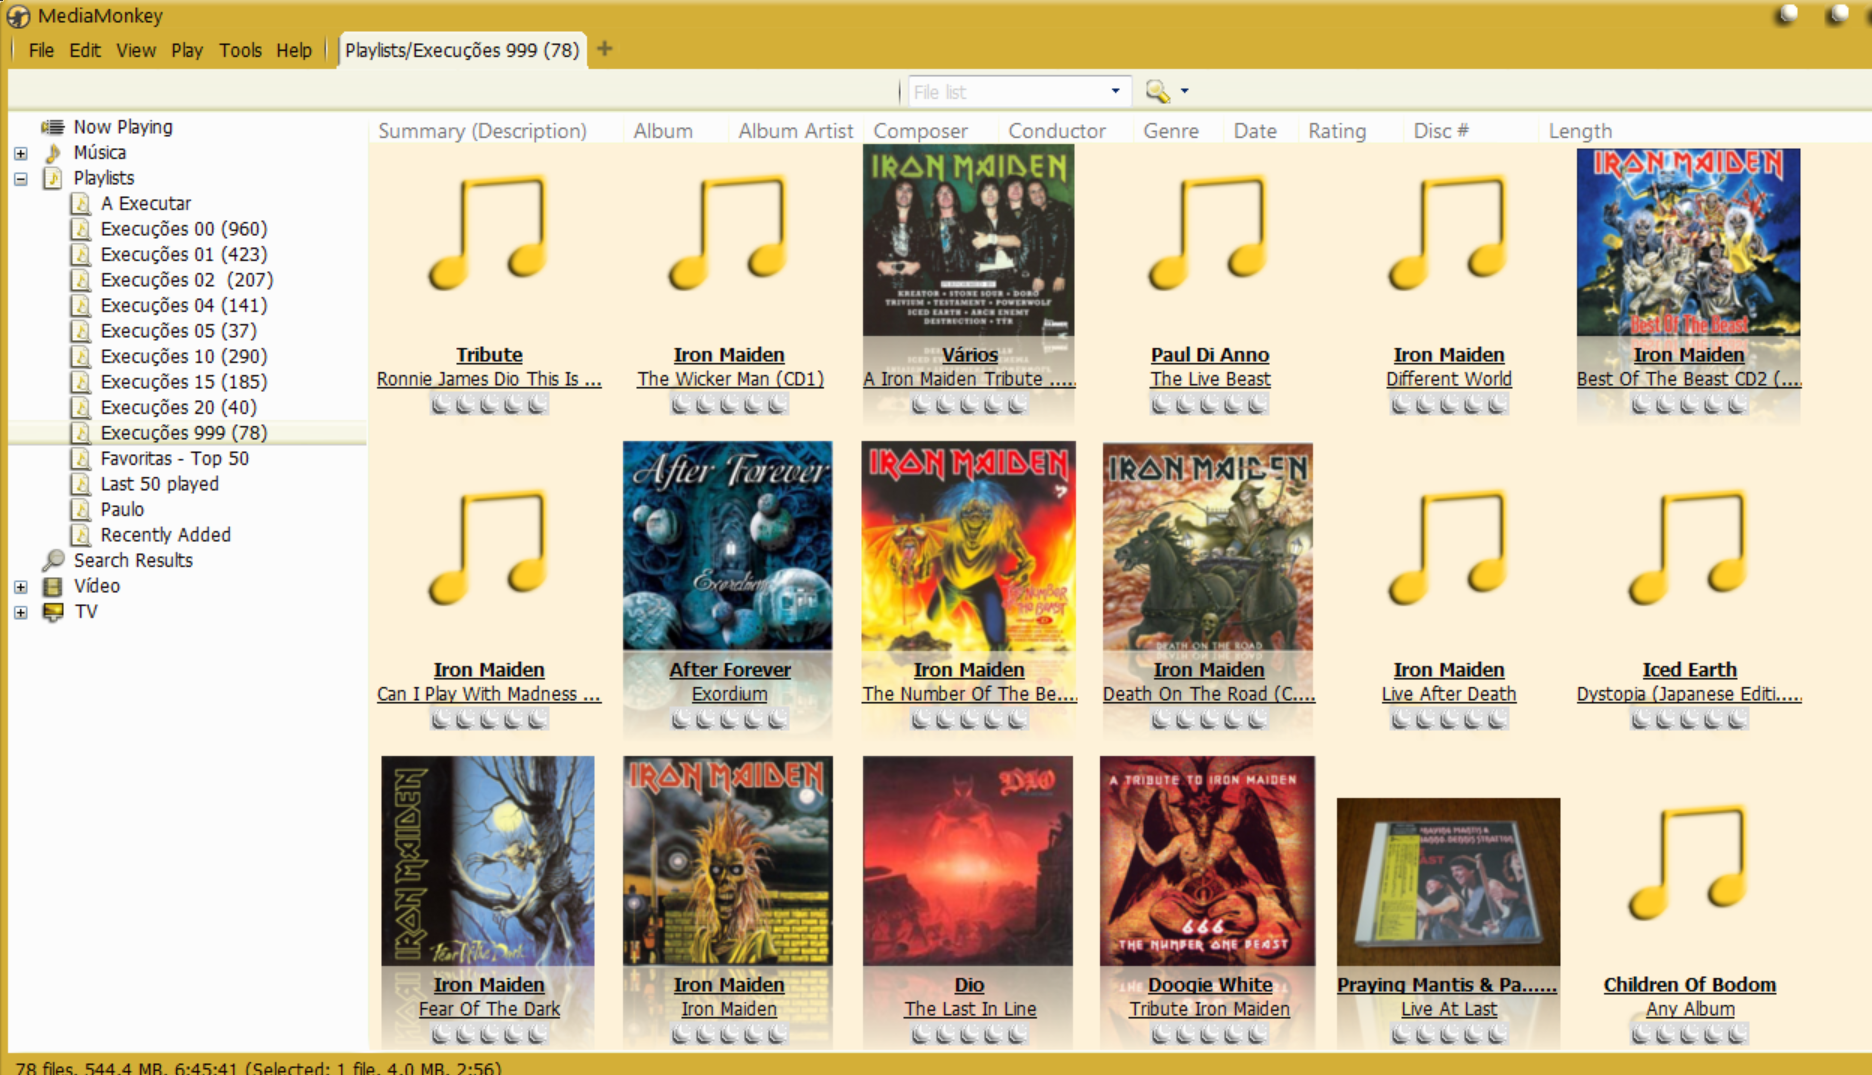Select the Best Of The Beast album cover

click(x=1689, y=242)
